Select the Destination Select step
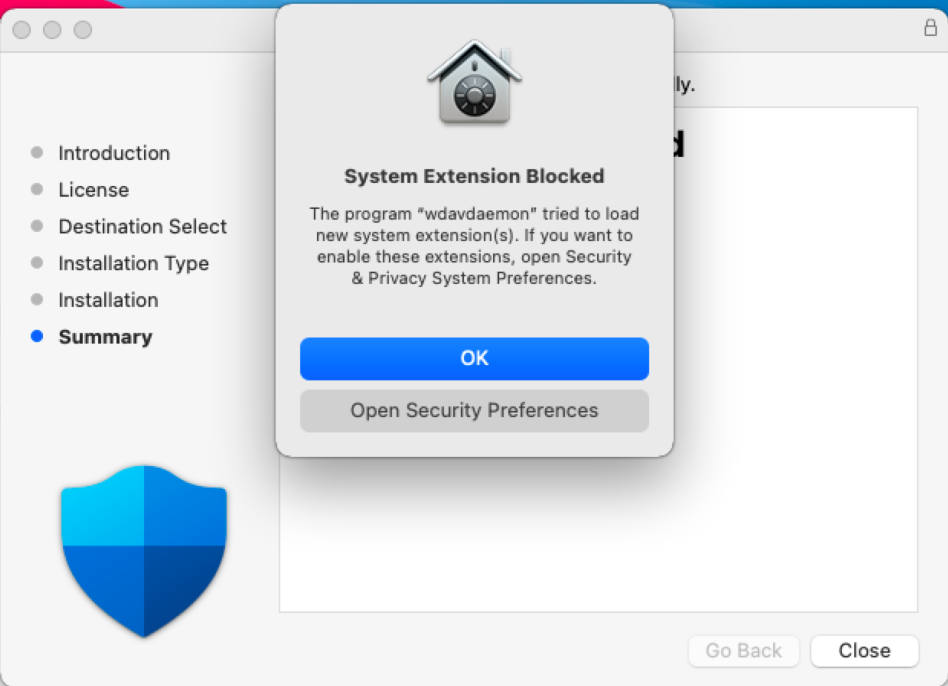 [x=143, y=227]
